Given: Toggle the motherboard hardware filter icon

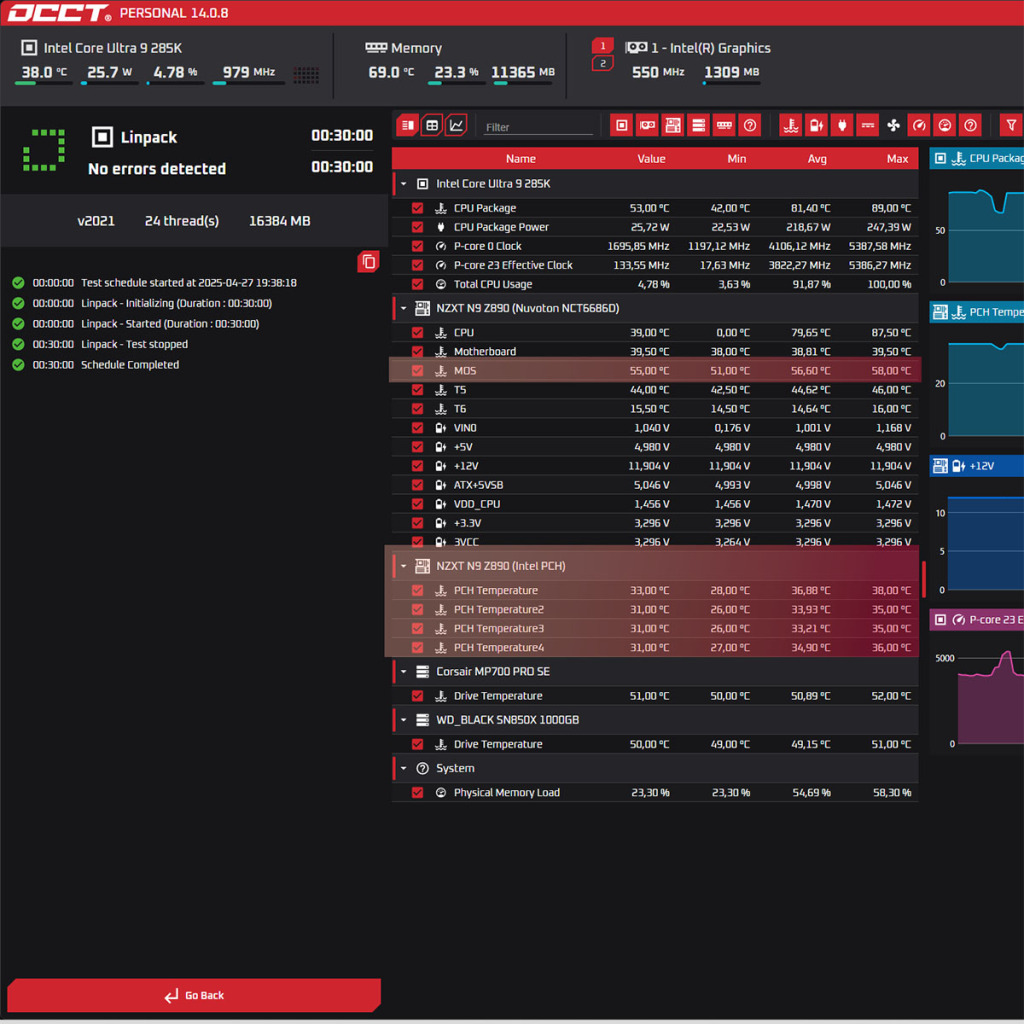Looking at the screenshot, I should point(673,125).
